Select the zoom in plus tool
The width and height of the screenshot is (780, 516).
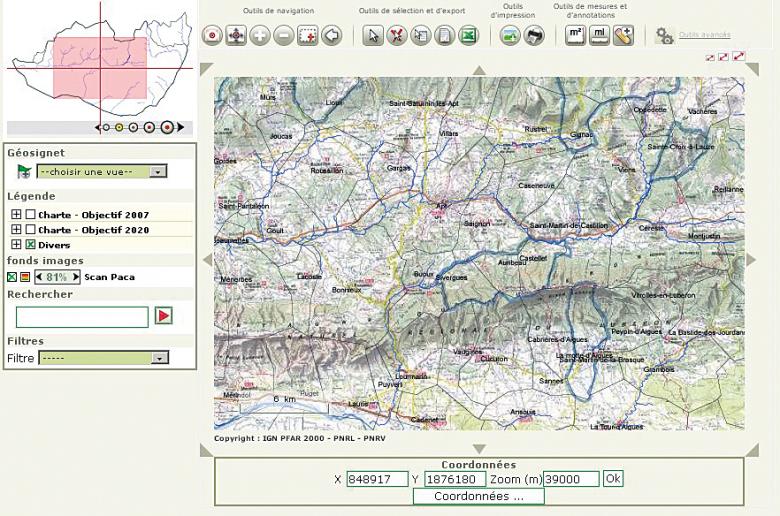pos(260,35)
